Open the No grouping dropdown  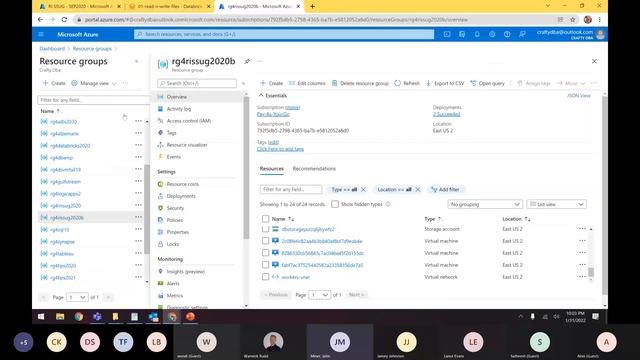coord(485,204)
